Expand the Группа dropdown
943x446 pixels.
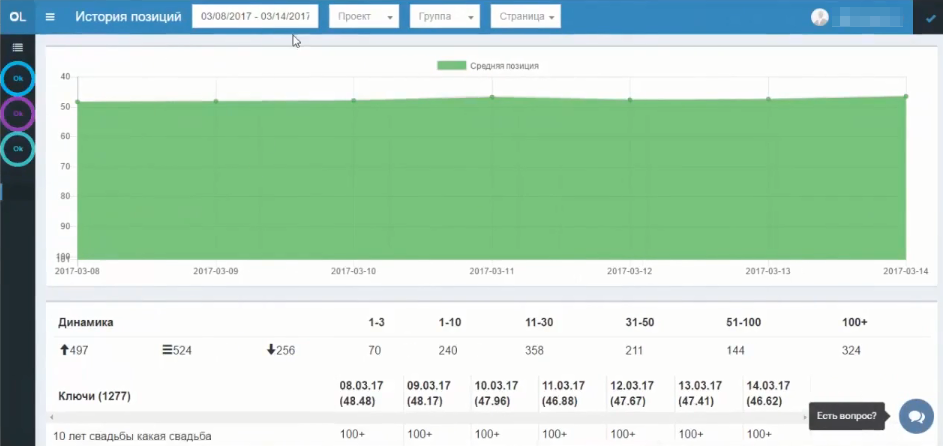(445, 17)
